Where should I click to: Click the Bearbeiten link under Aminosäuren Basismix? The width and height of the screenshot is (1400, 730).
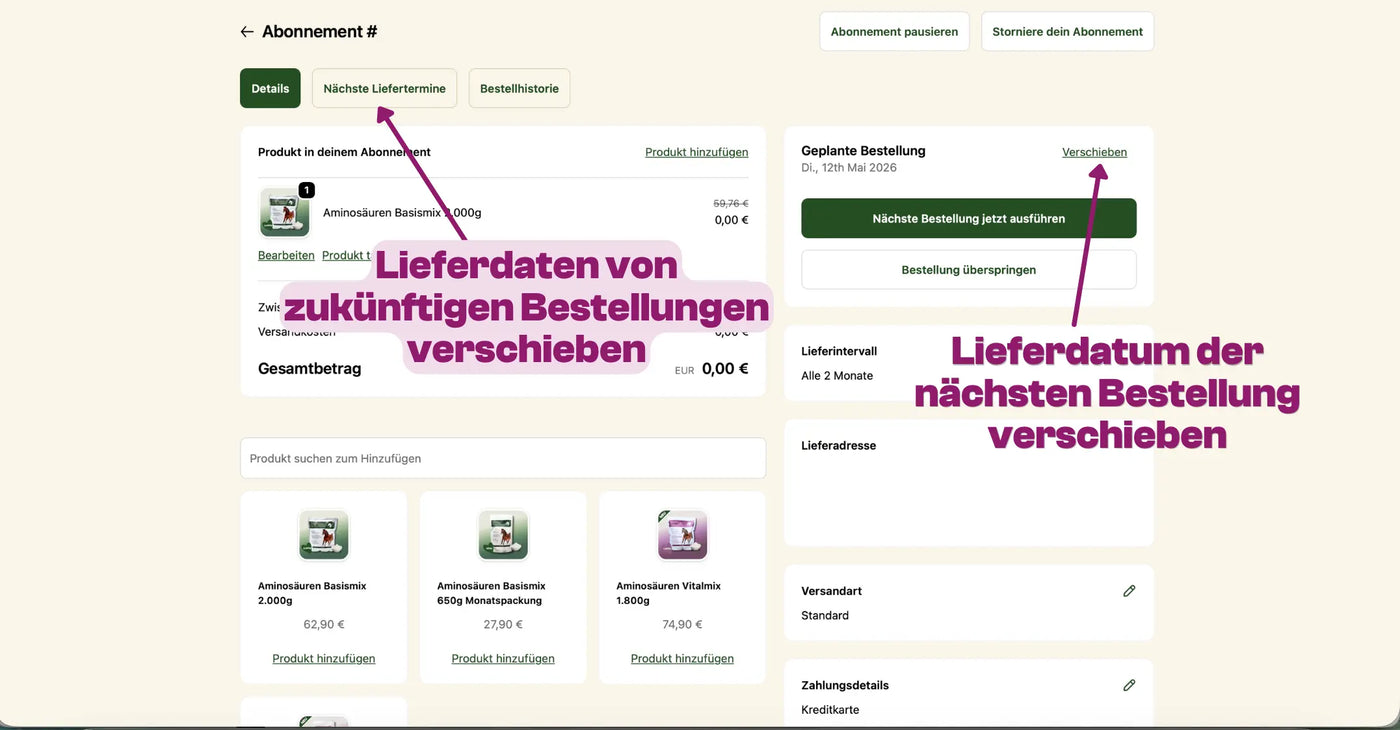[x=286, y=255]
